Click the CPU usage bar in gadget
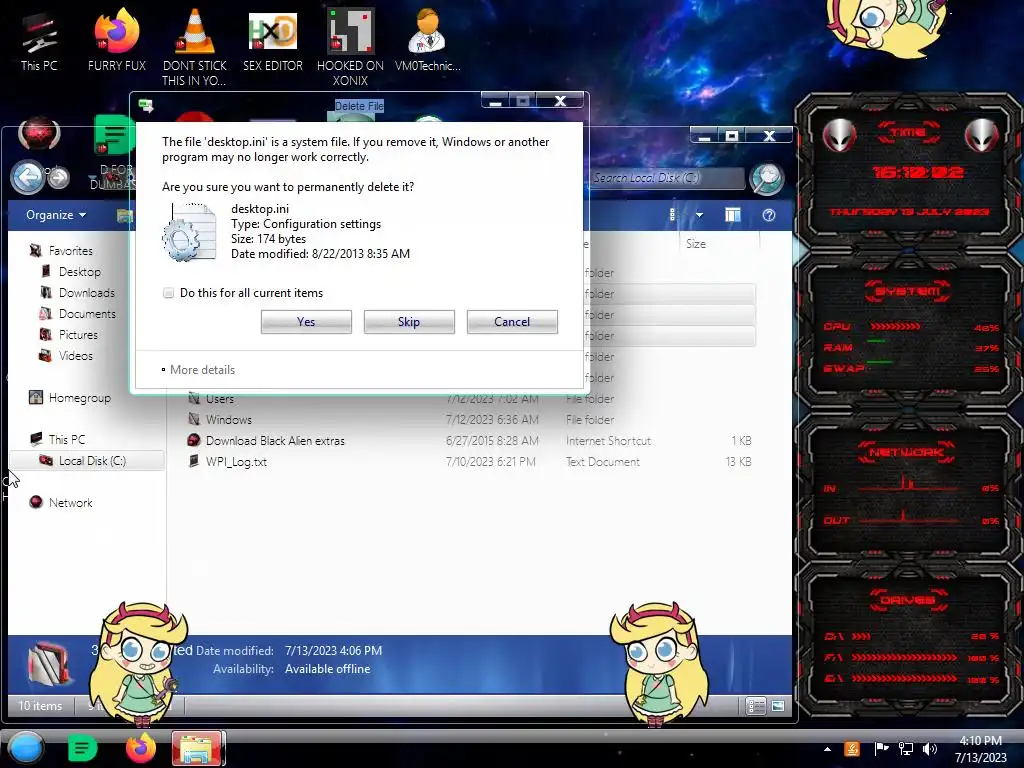1024x768 pixels. tap(895, 327)
